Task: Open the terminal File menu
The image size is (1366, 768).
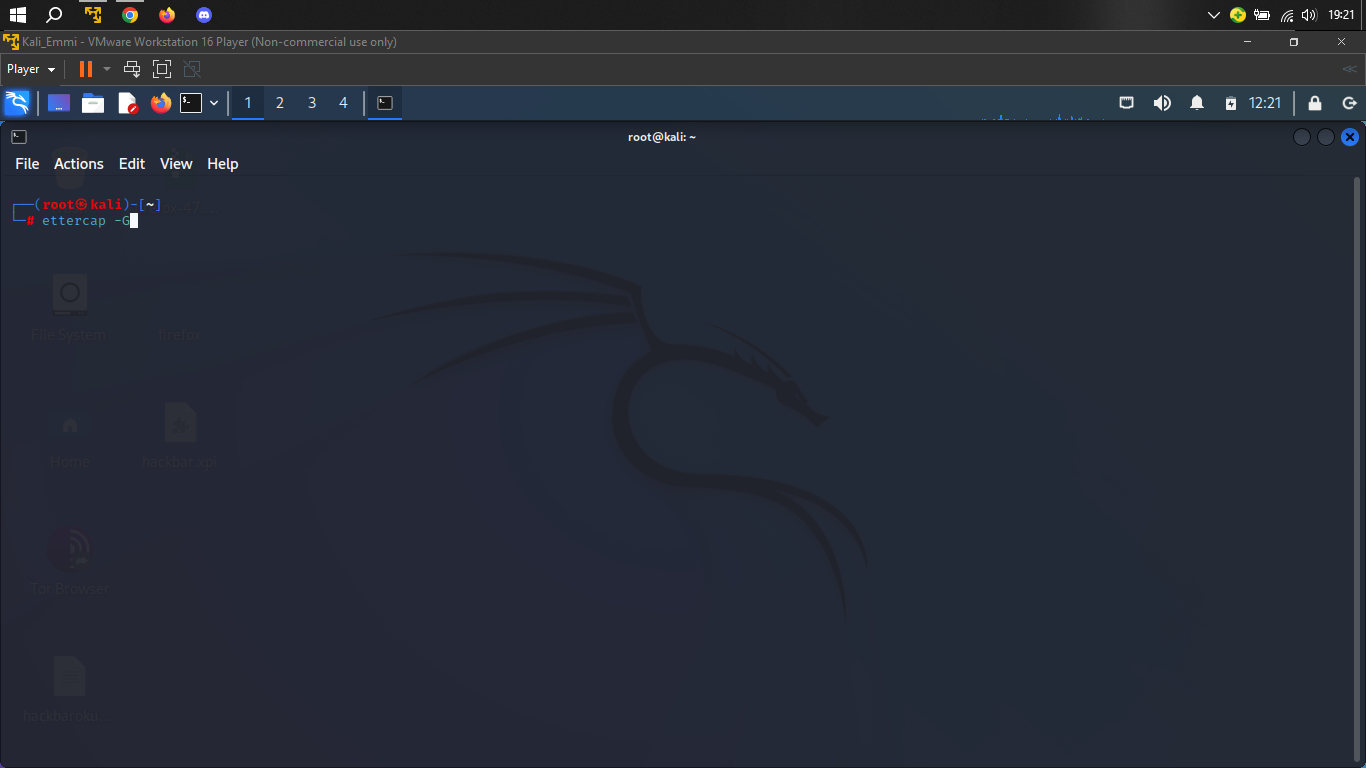Action: coord(27,164)
